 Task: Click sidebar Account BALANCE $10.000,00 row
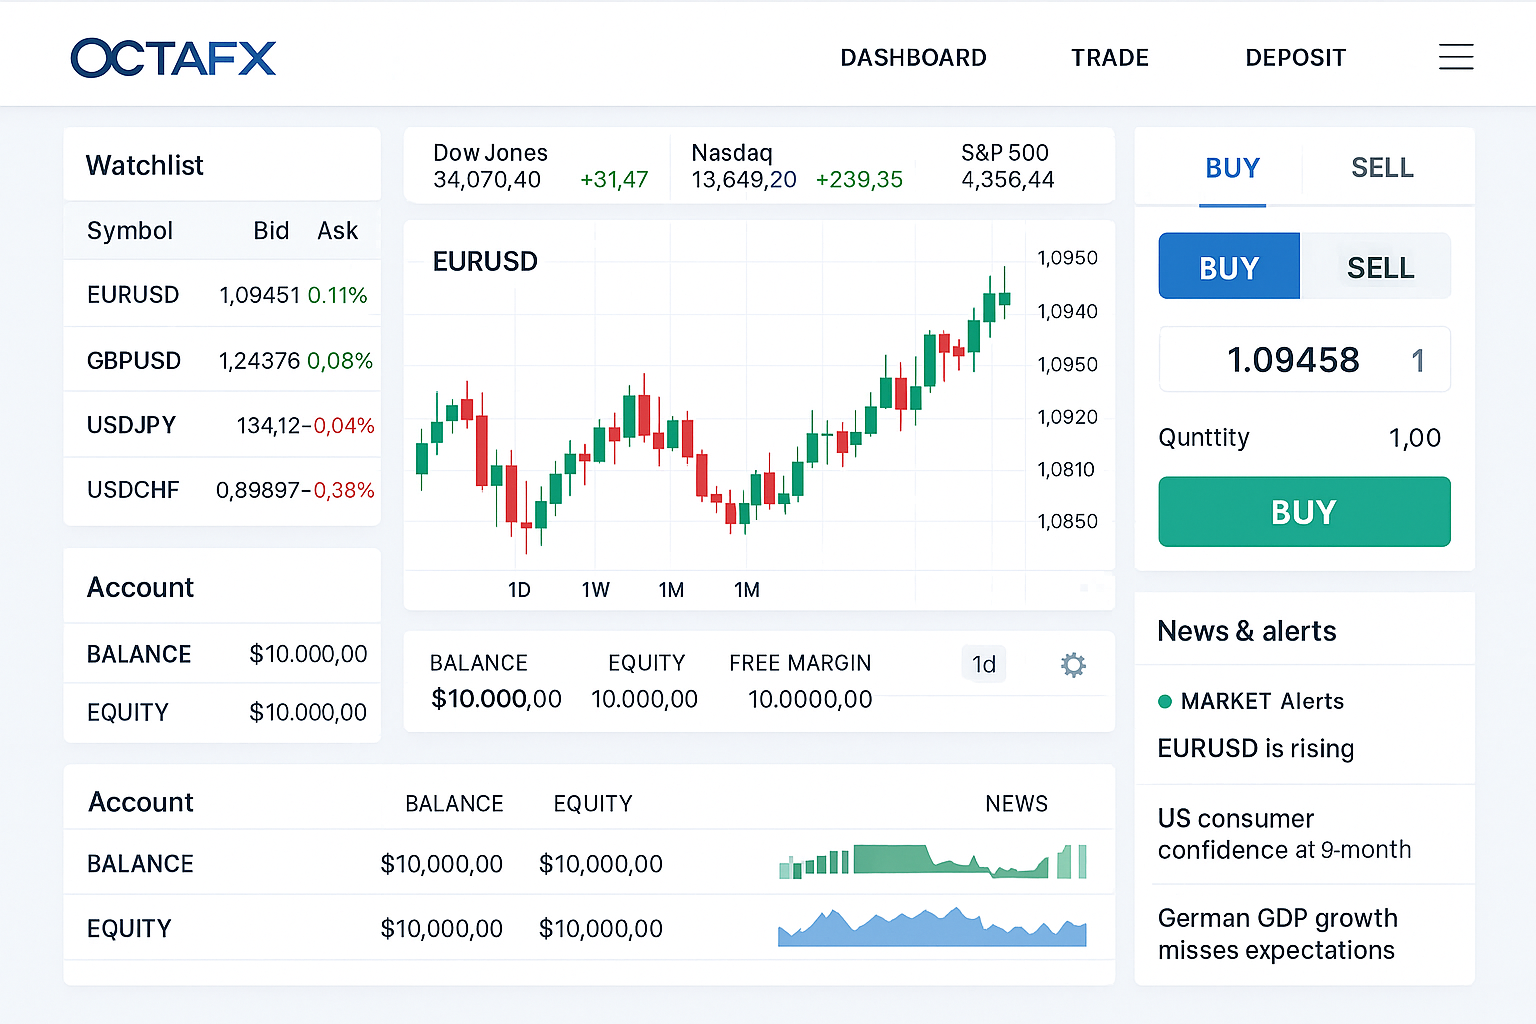[x=222, y=654]
